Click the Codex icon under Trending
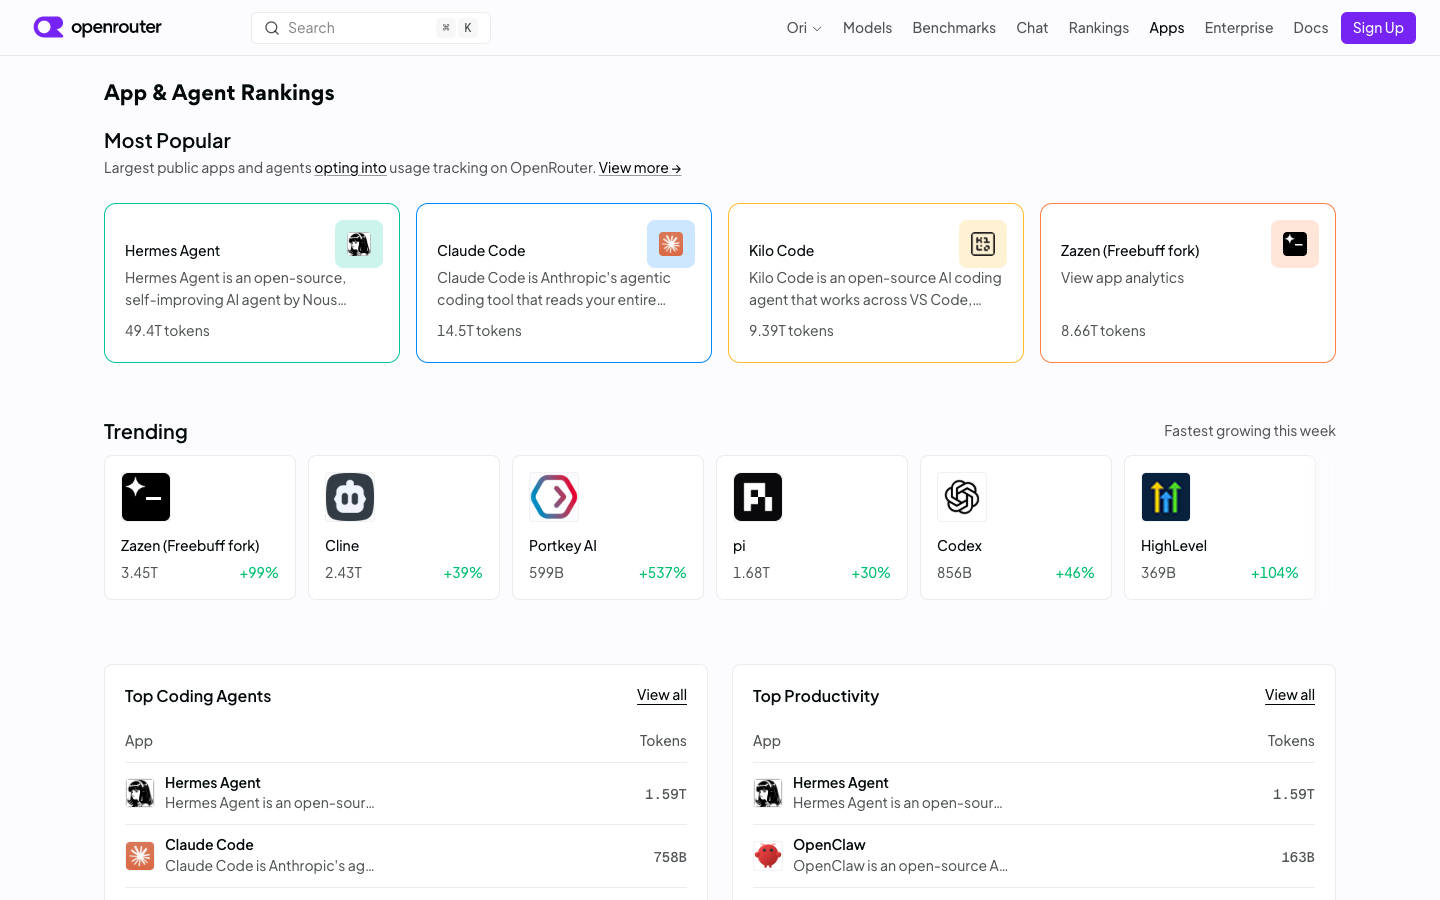 (962, 497)
